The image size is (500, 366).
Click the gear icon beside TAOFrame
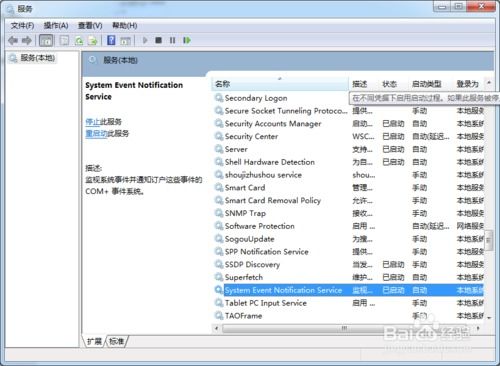(219, 315)
